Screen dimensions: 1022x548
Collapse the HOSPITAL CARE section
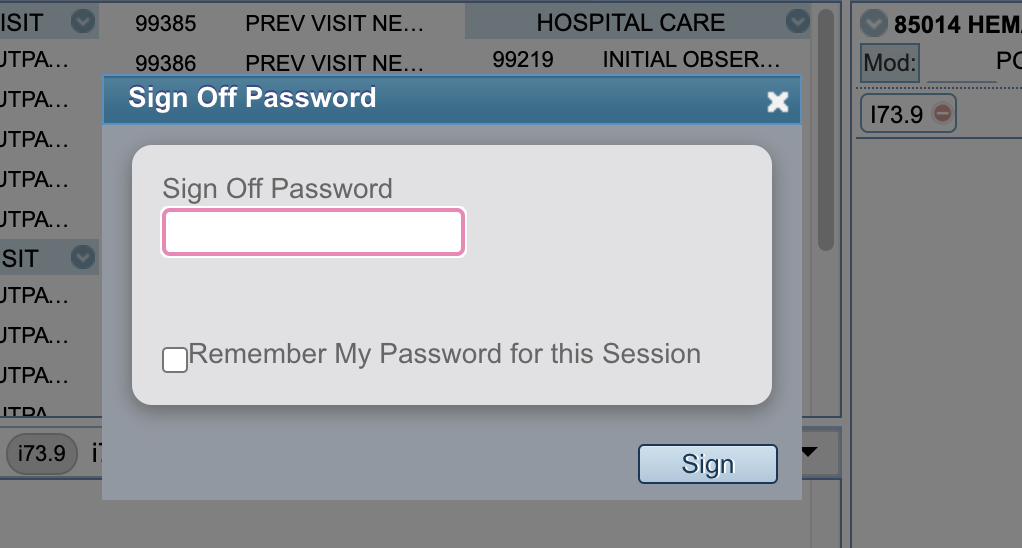pos(797,21)
